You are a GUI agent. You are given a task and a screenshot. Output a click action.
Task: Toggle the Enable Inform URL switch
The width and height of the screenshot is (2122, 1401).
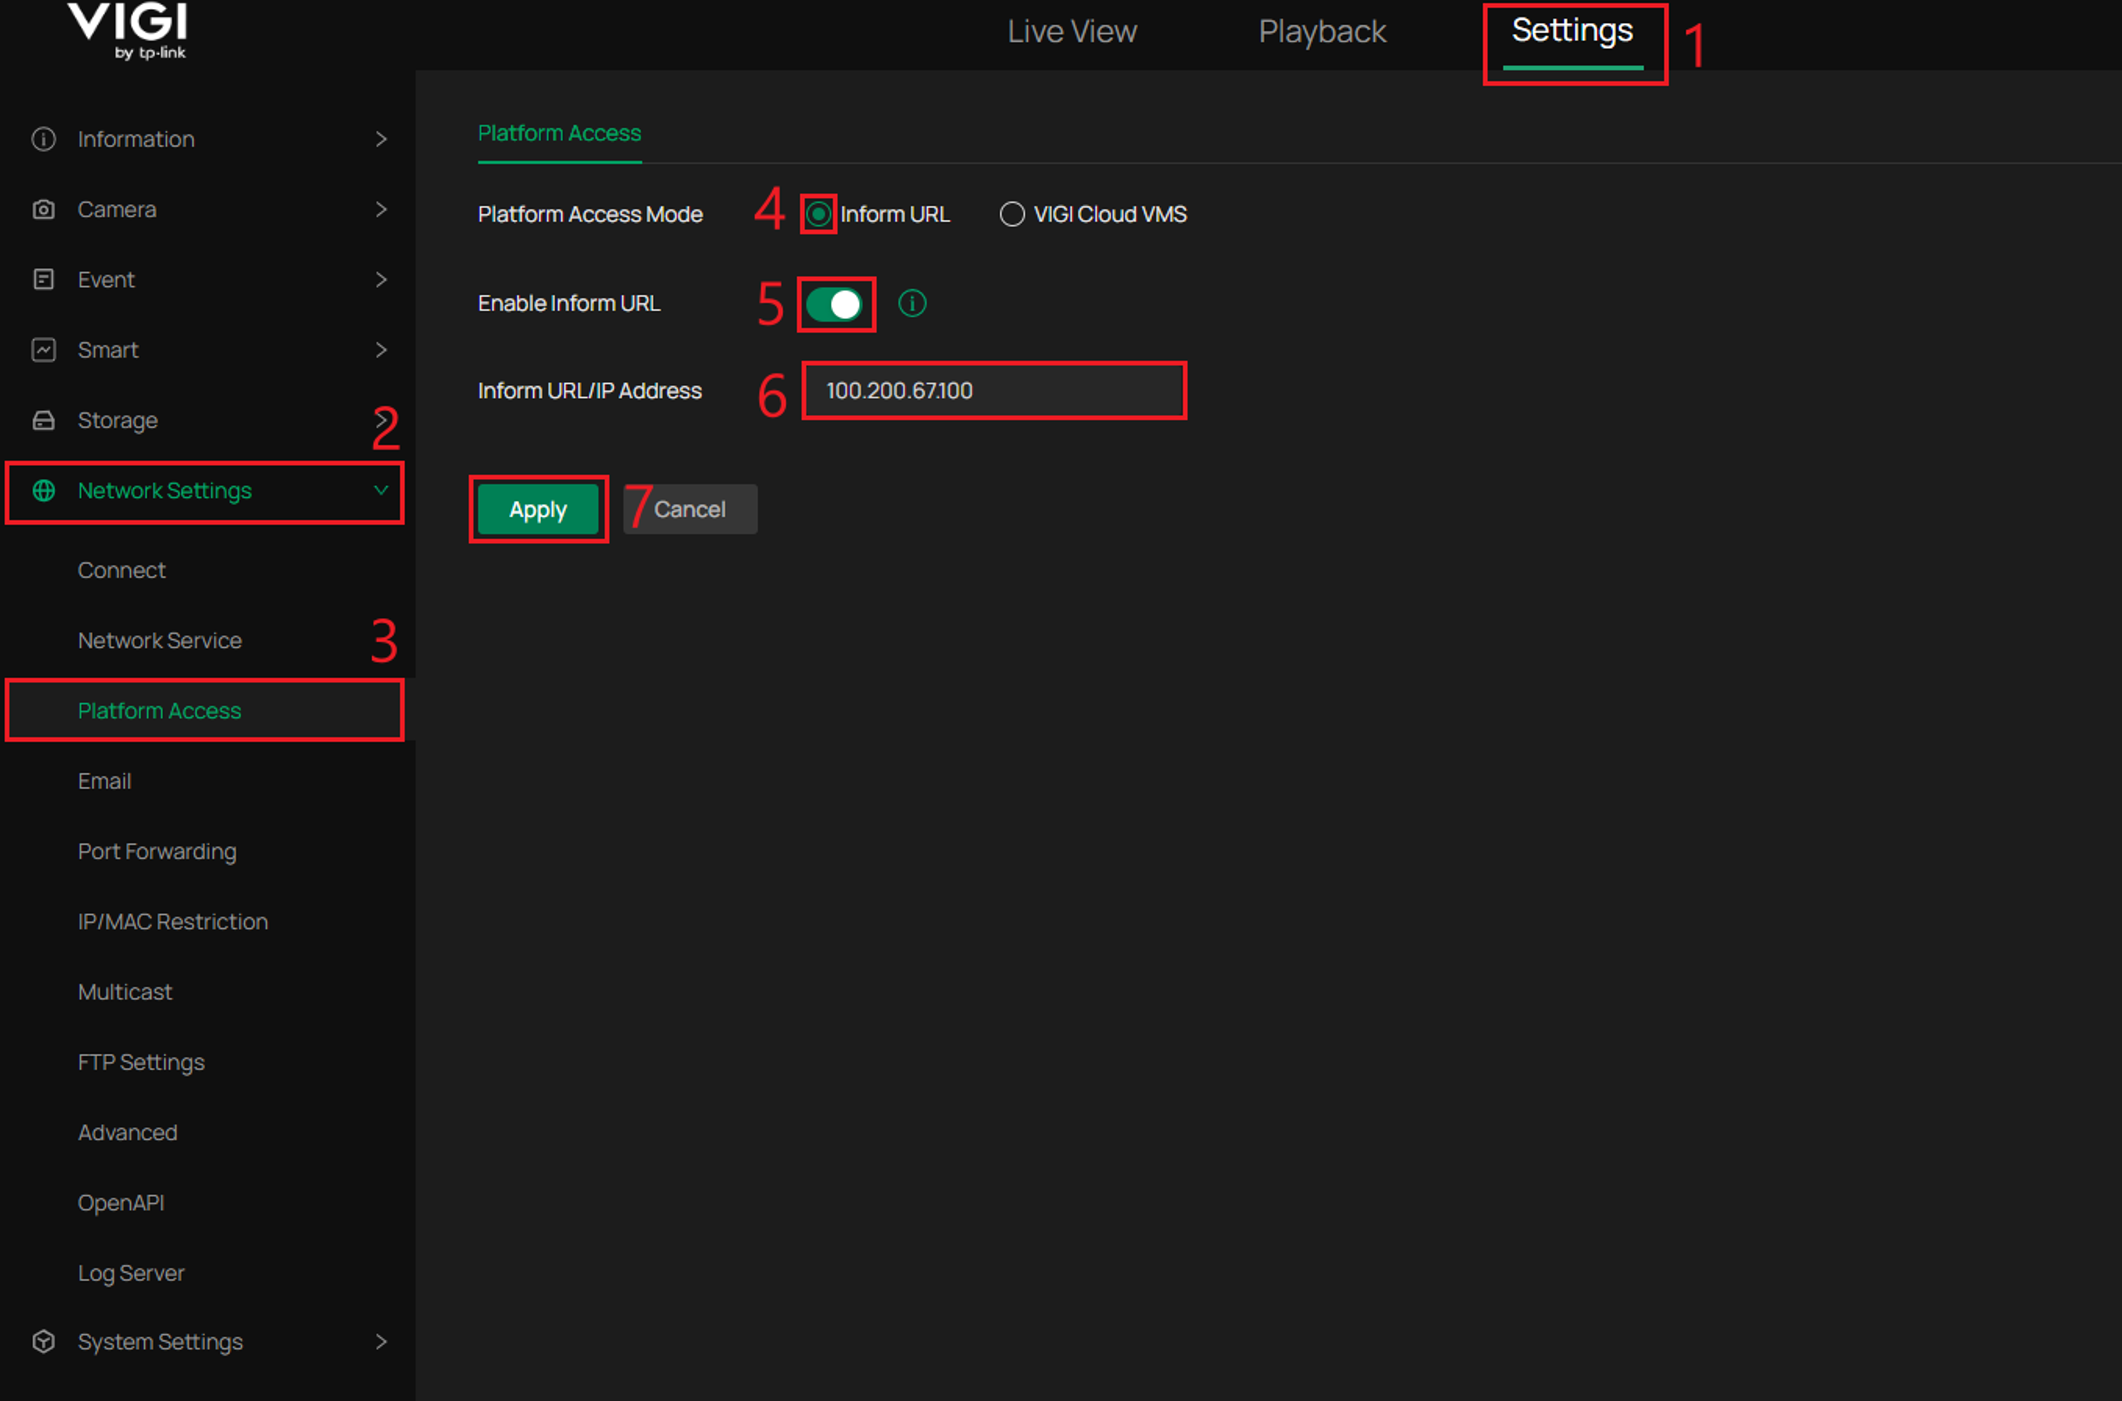835,304
